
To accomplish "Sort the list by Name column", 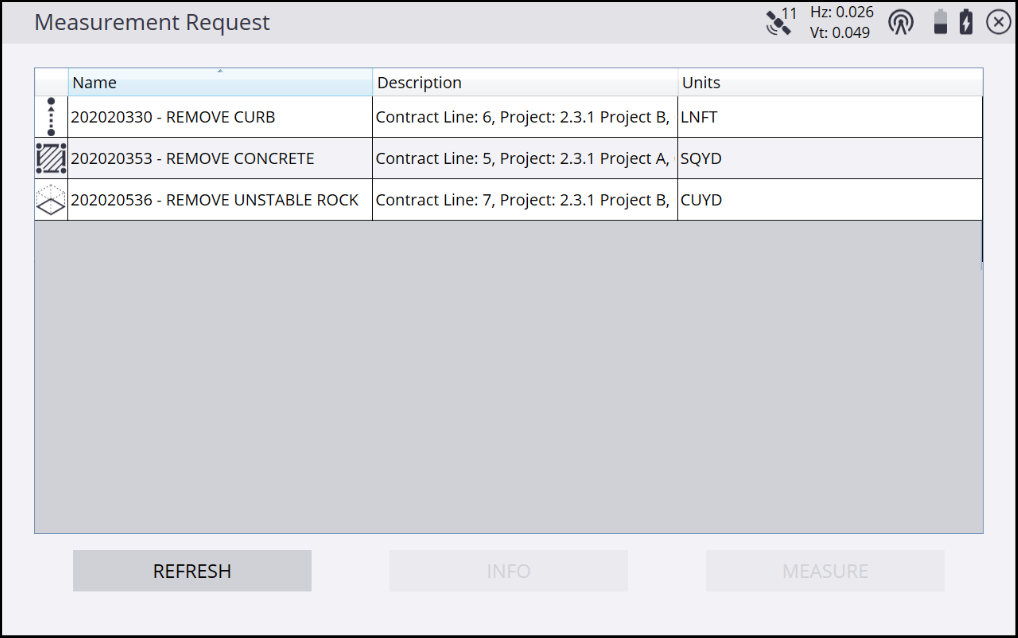I will (x=220, y=82).
